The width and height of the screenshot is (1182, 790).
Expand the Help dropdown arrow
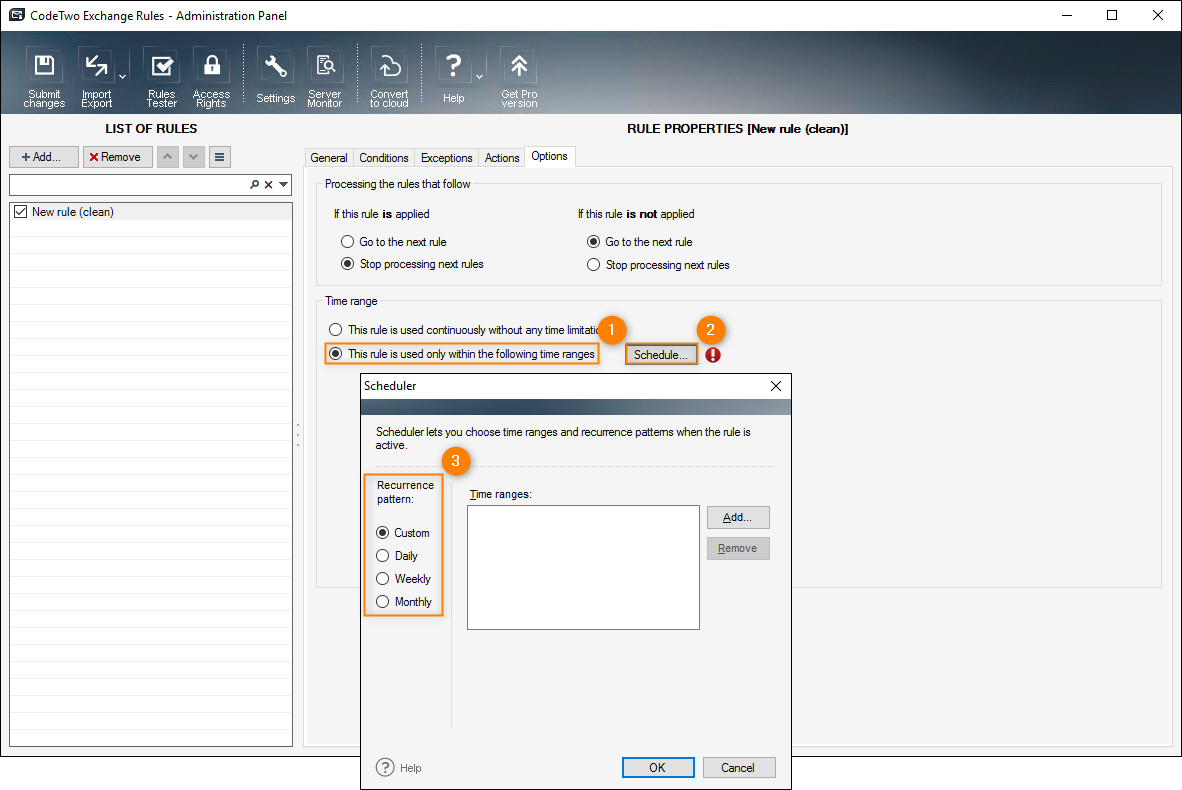click(479, 77)
